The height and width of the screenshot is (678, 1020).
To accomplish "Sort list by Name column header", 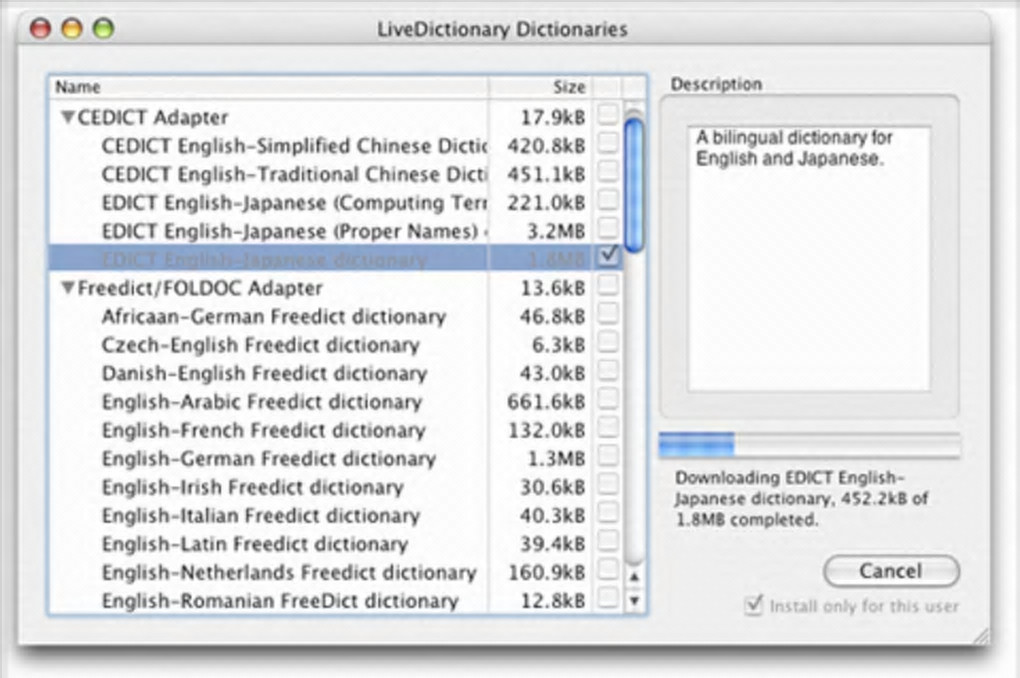I will coord(268,87).
